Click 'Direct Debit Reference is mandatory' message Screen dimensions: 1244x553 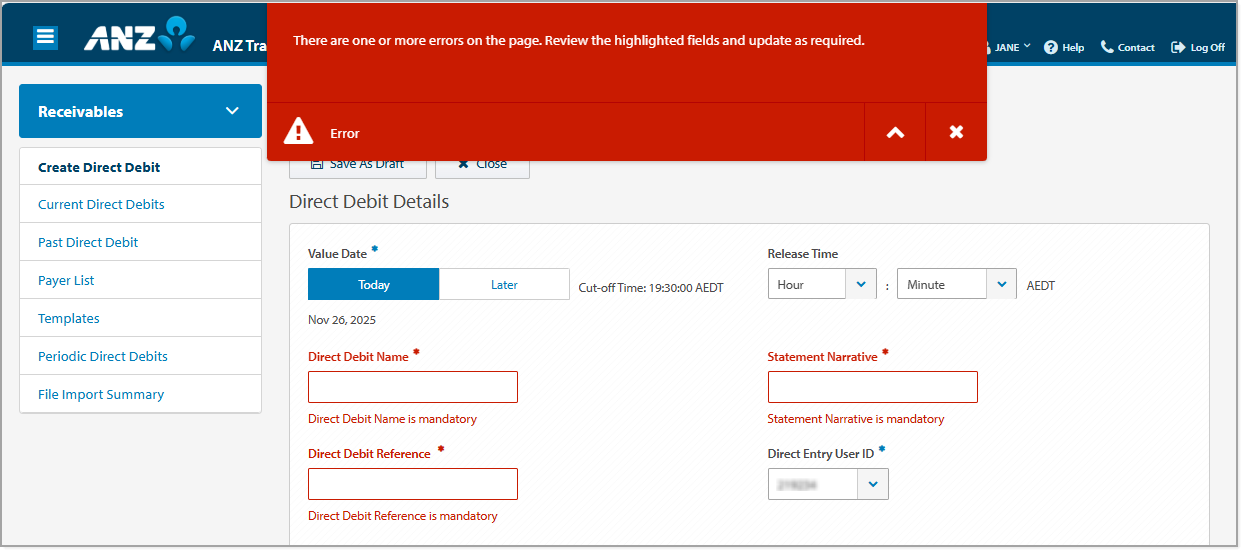[403, 516]
